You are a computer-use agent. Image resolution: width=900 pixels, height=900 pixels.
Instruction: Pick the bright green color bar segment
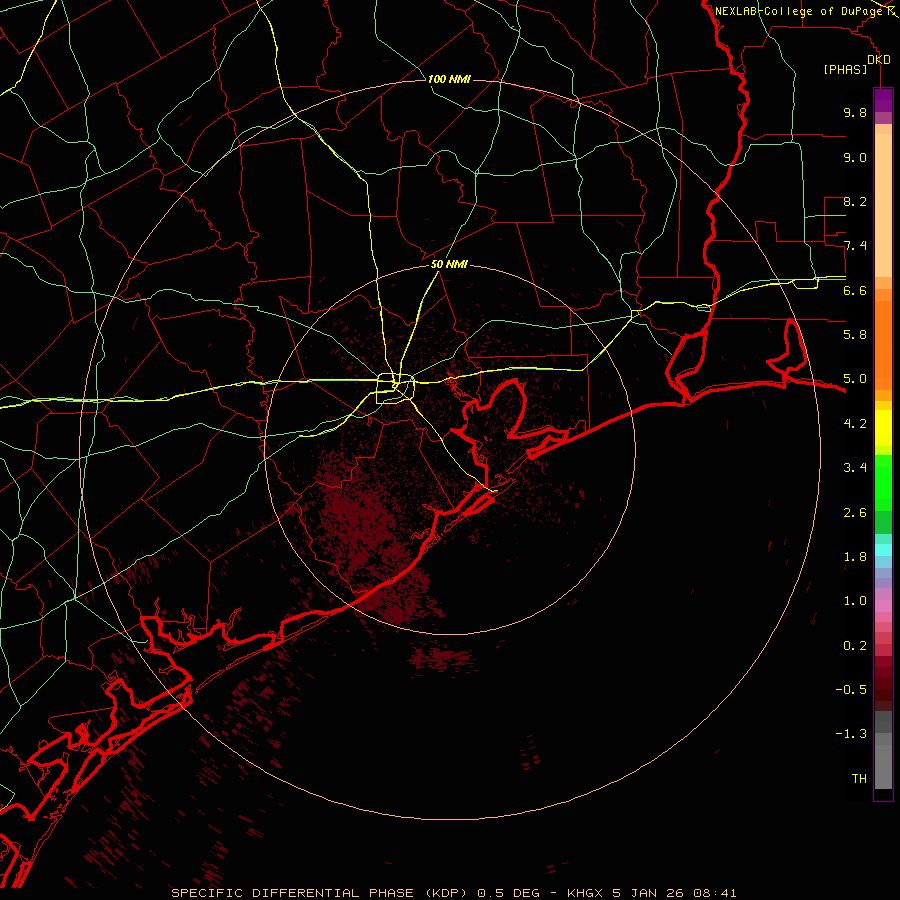coord(883,483)
